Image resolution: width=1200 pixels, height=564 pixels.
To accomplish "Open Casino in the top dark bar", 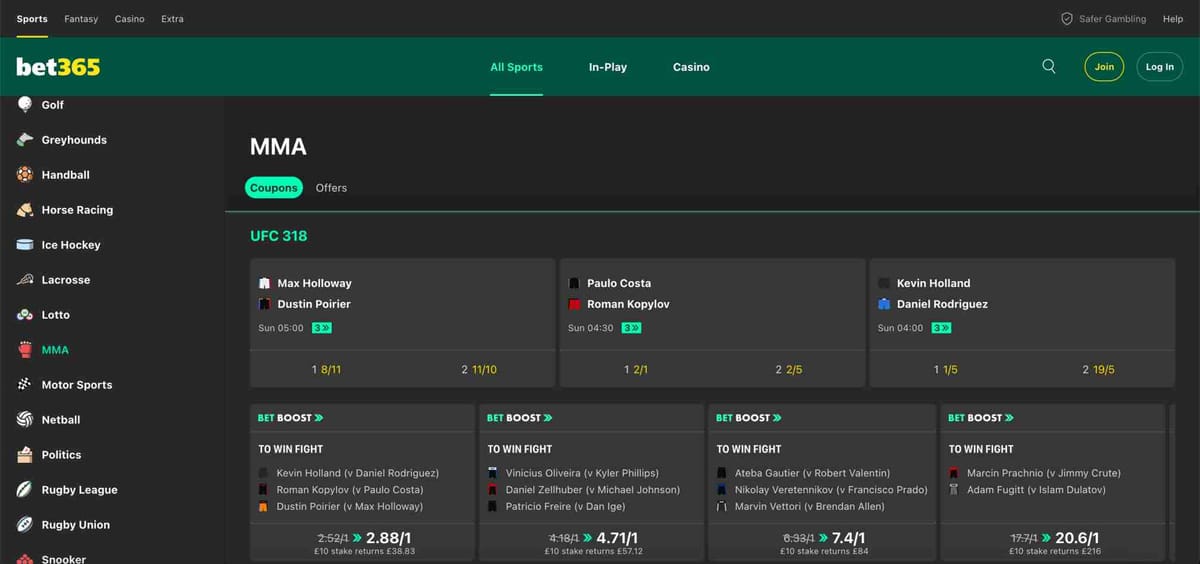I will click(129, 19).
